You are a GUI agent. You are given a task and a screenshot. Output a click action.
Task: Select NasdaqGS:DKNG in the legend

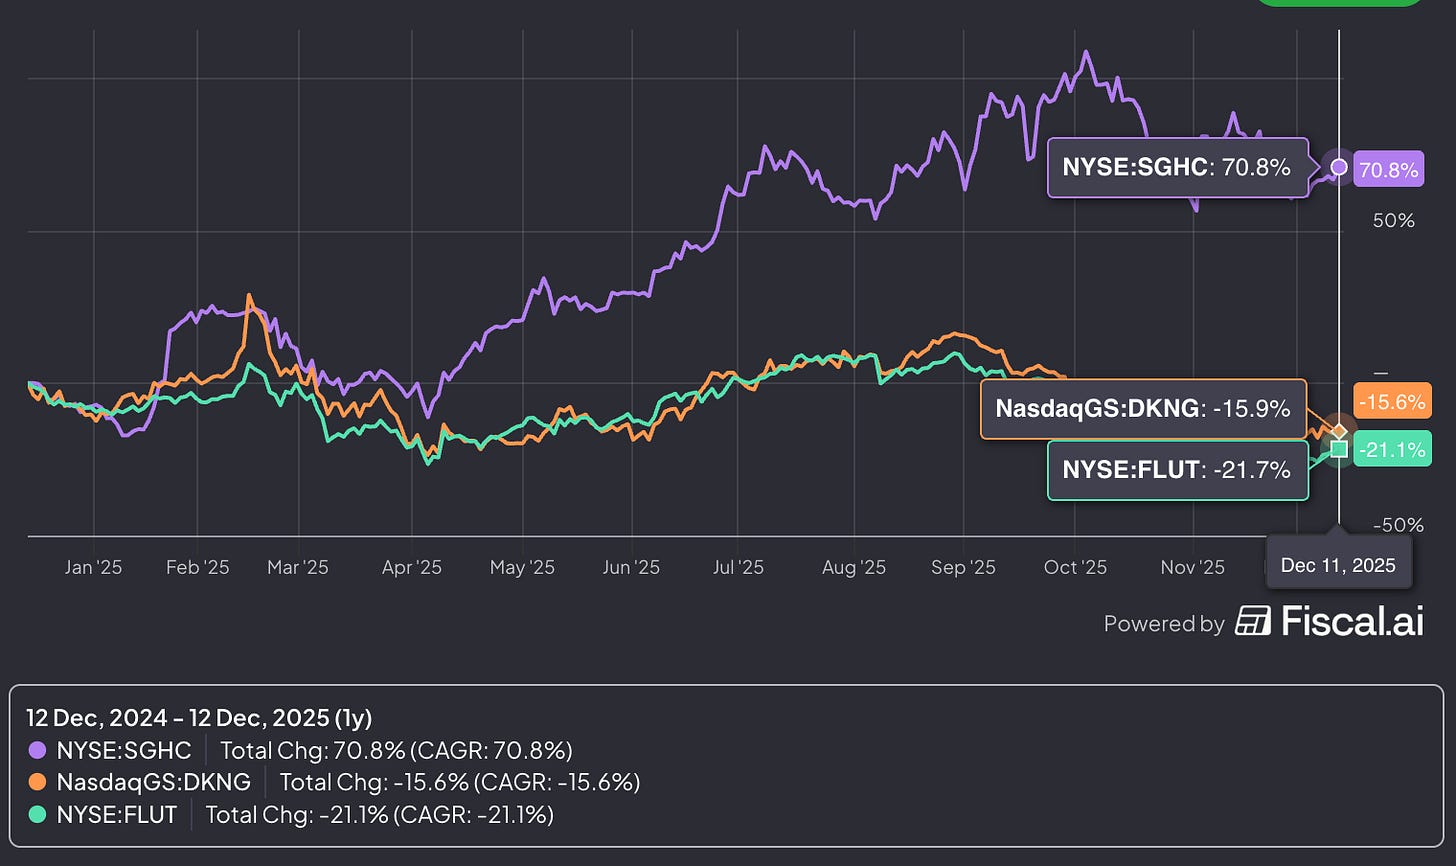point(154,782)
